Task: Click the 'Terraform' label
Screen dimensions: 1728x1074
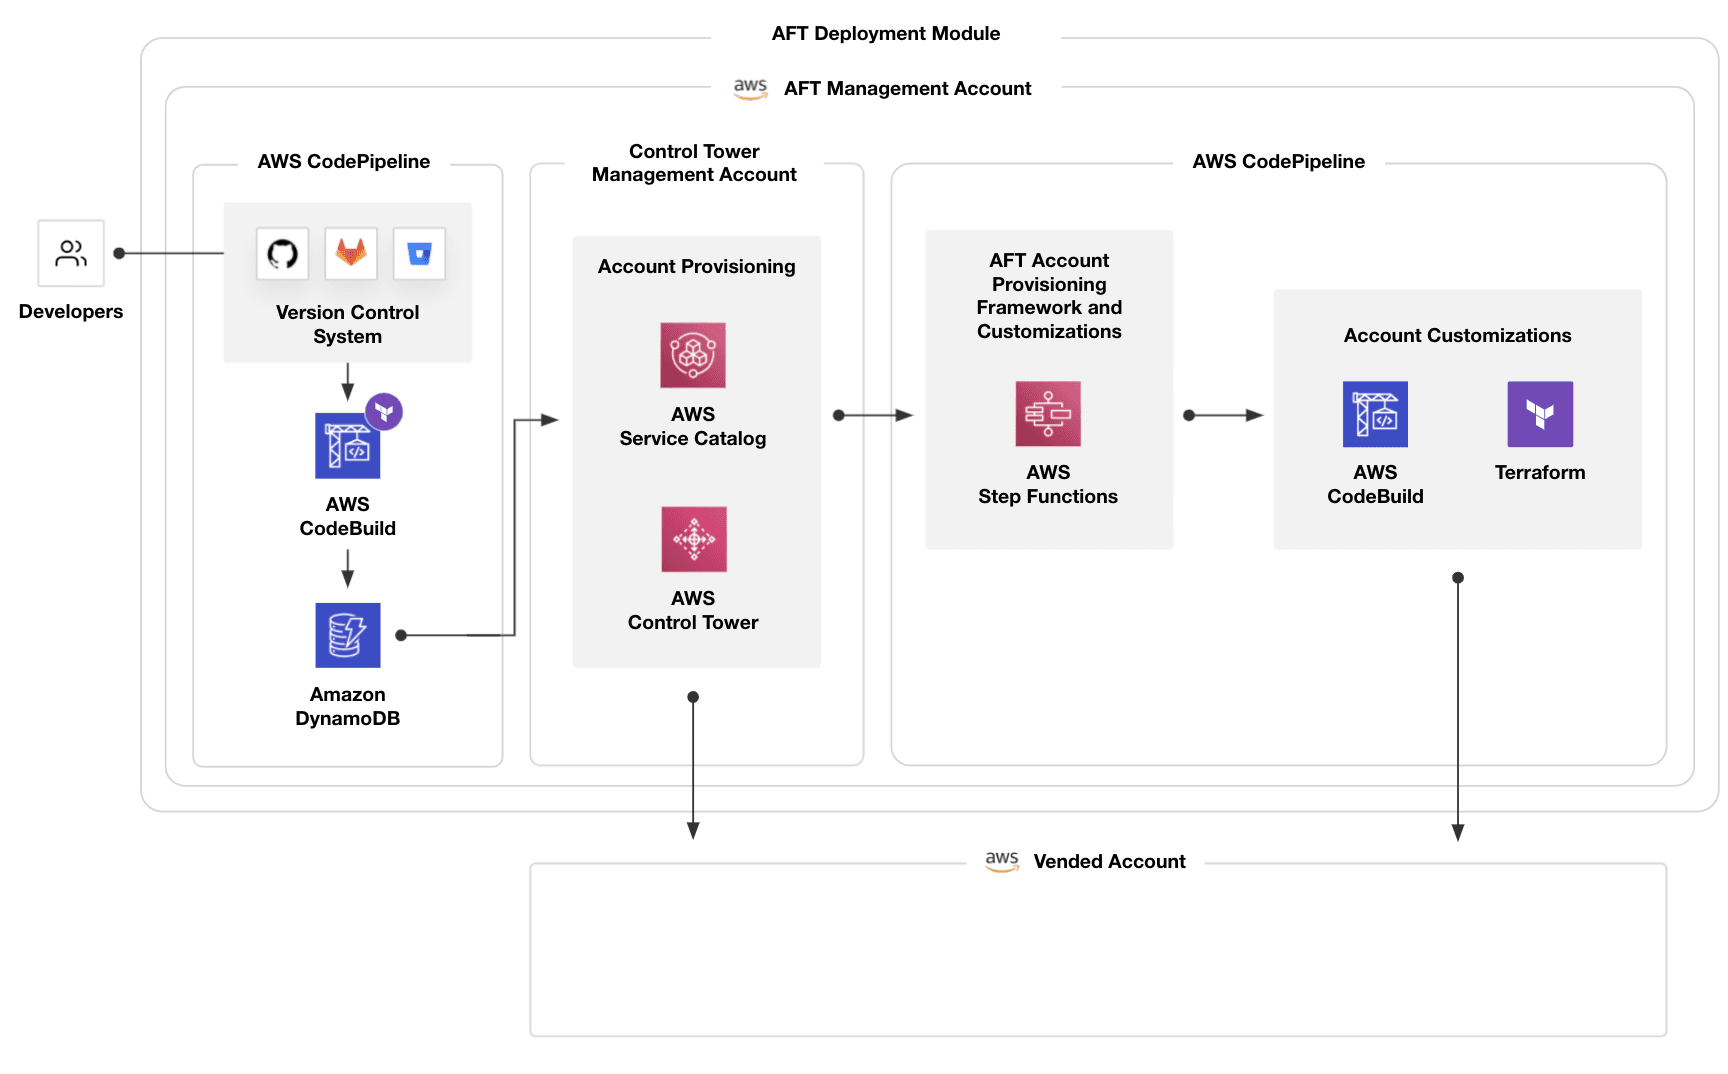Action: [1540, 472]
